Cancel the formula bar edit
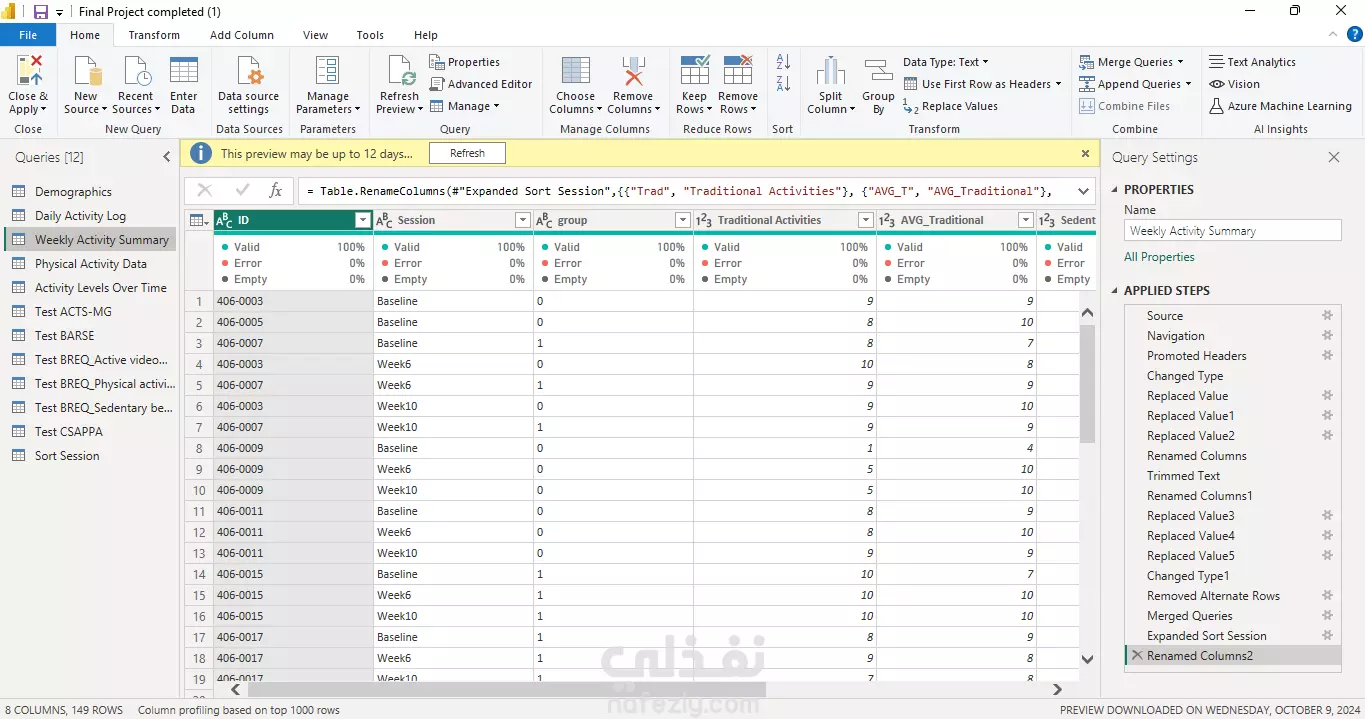Screen dimensions: 1365x719 (205, 190)
